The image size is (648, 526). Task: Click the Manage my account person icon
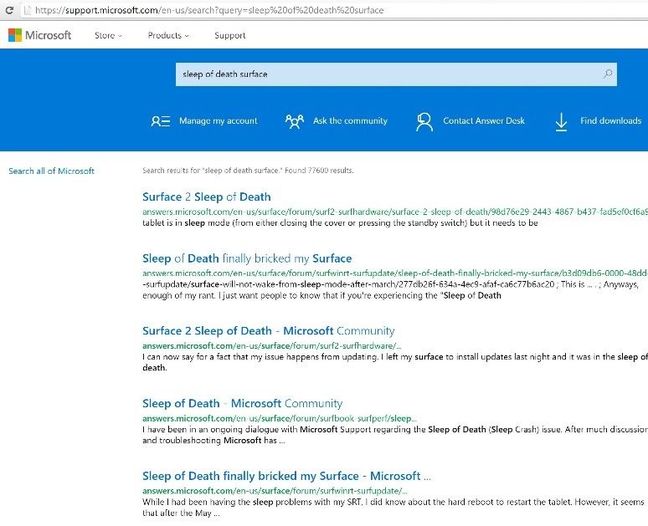160,121
